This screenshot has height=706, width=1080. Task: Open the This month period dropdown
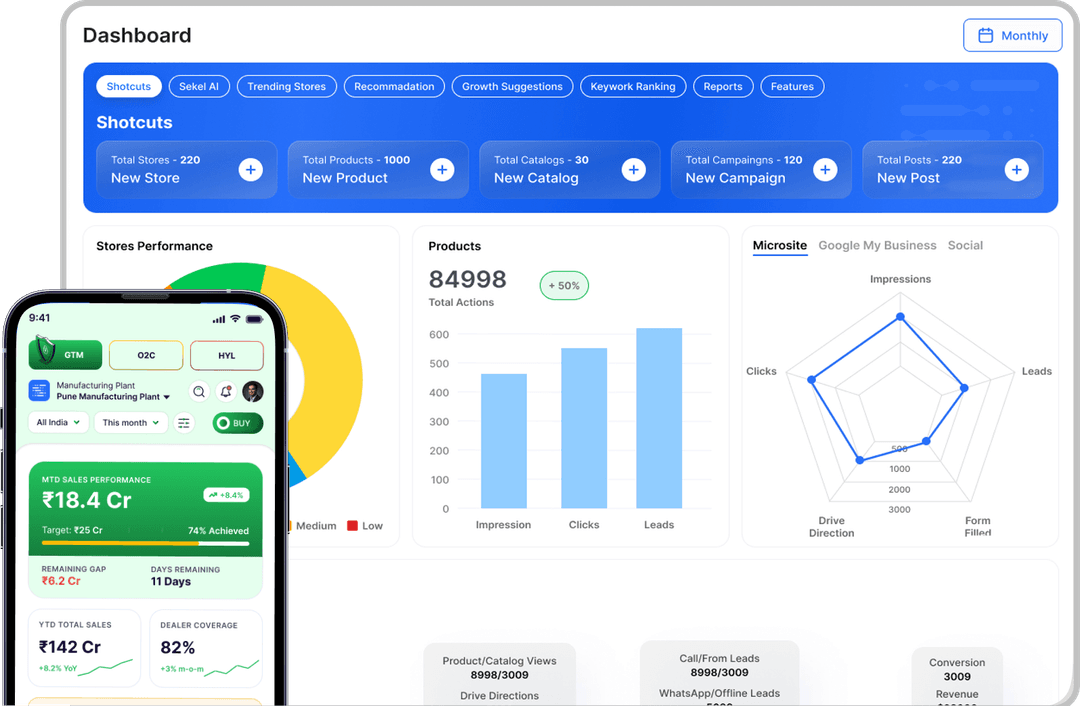pyautogui.click(x=131, y=422)
